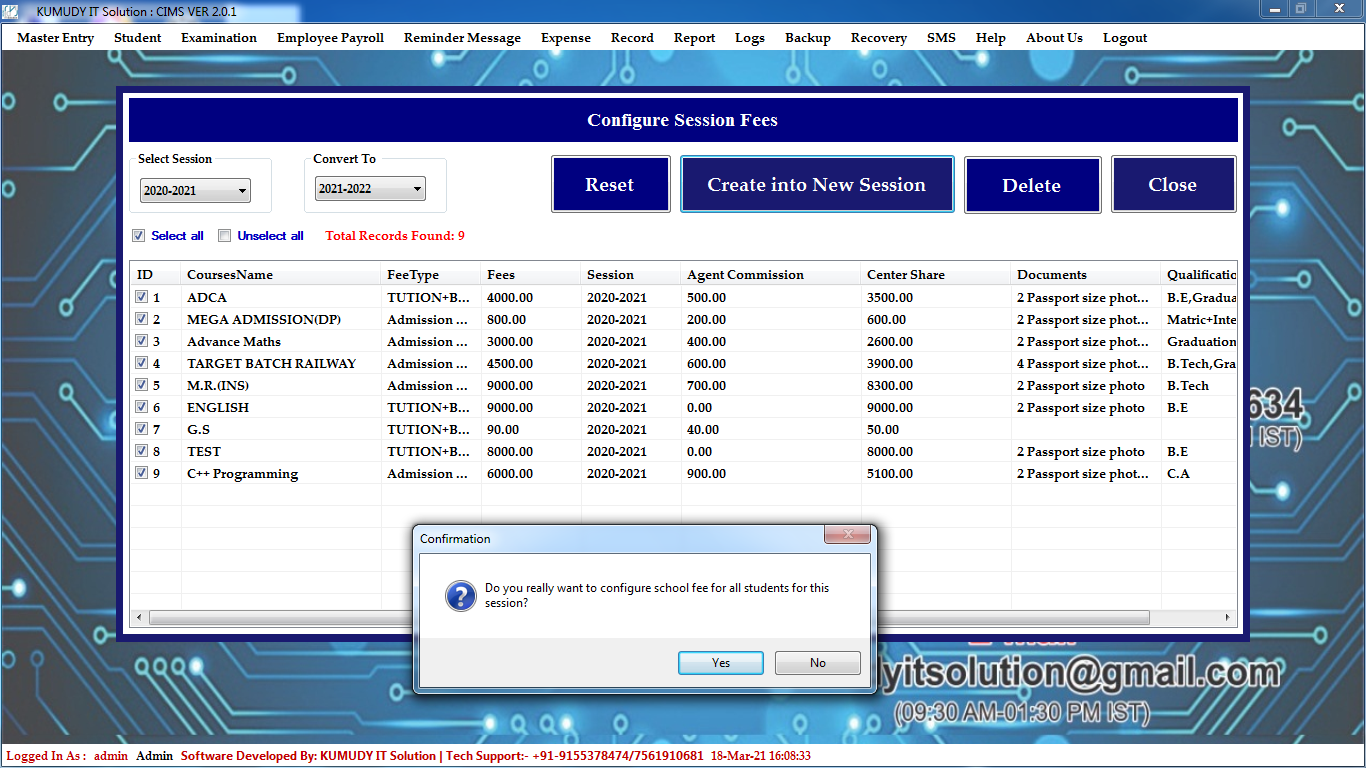
Task: Uncheck the C++ Programming row checkbox
Action: tap(141, 473)
